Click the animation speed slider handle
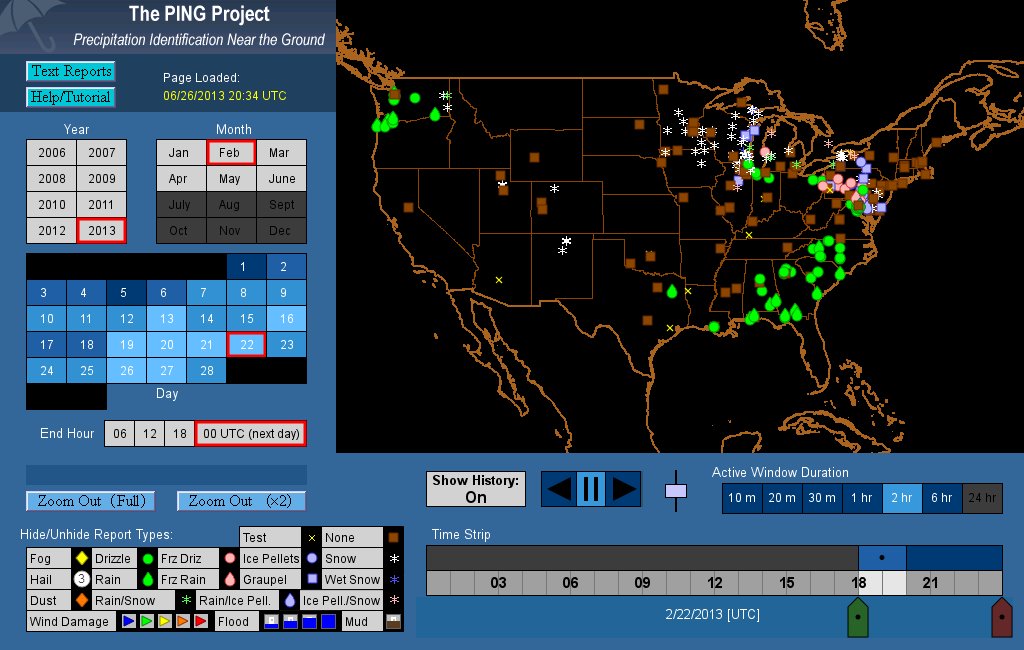The height and width of the screenshot is (650, 1024). (676, 491)
